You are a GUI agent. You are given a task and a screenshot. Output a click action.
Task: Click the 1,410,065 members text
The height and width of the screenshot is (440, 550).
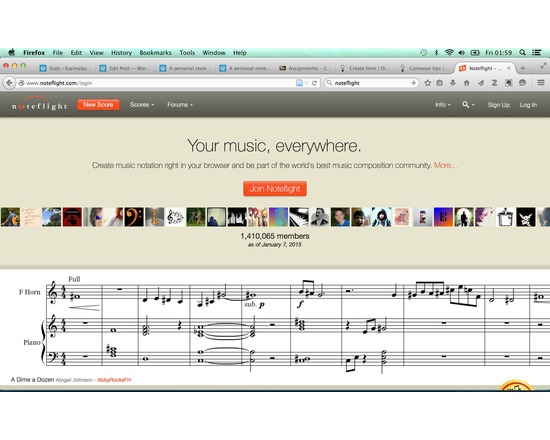275,236
